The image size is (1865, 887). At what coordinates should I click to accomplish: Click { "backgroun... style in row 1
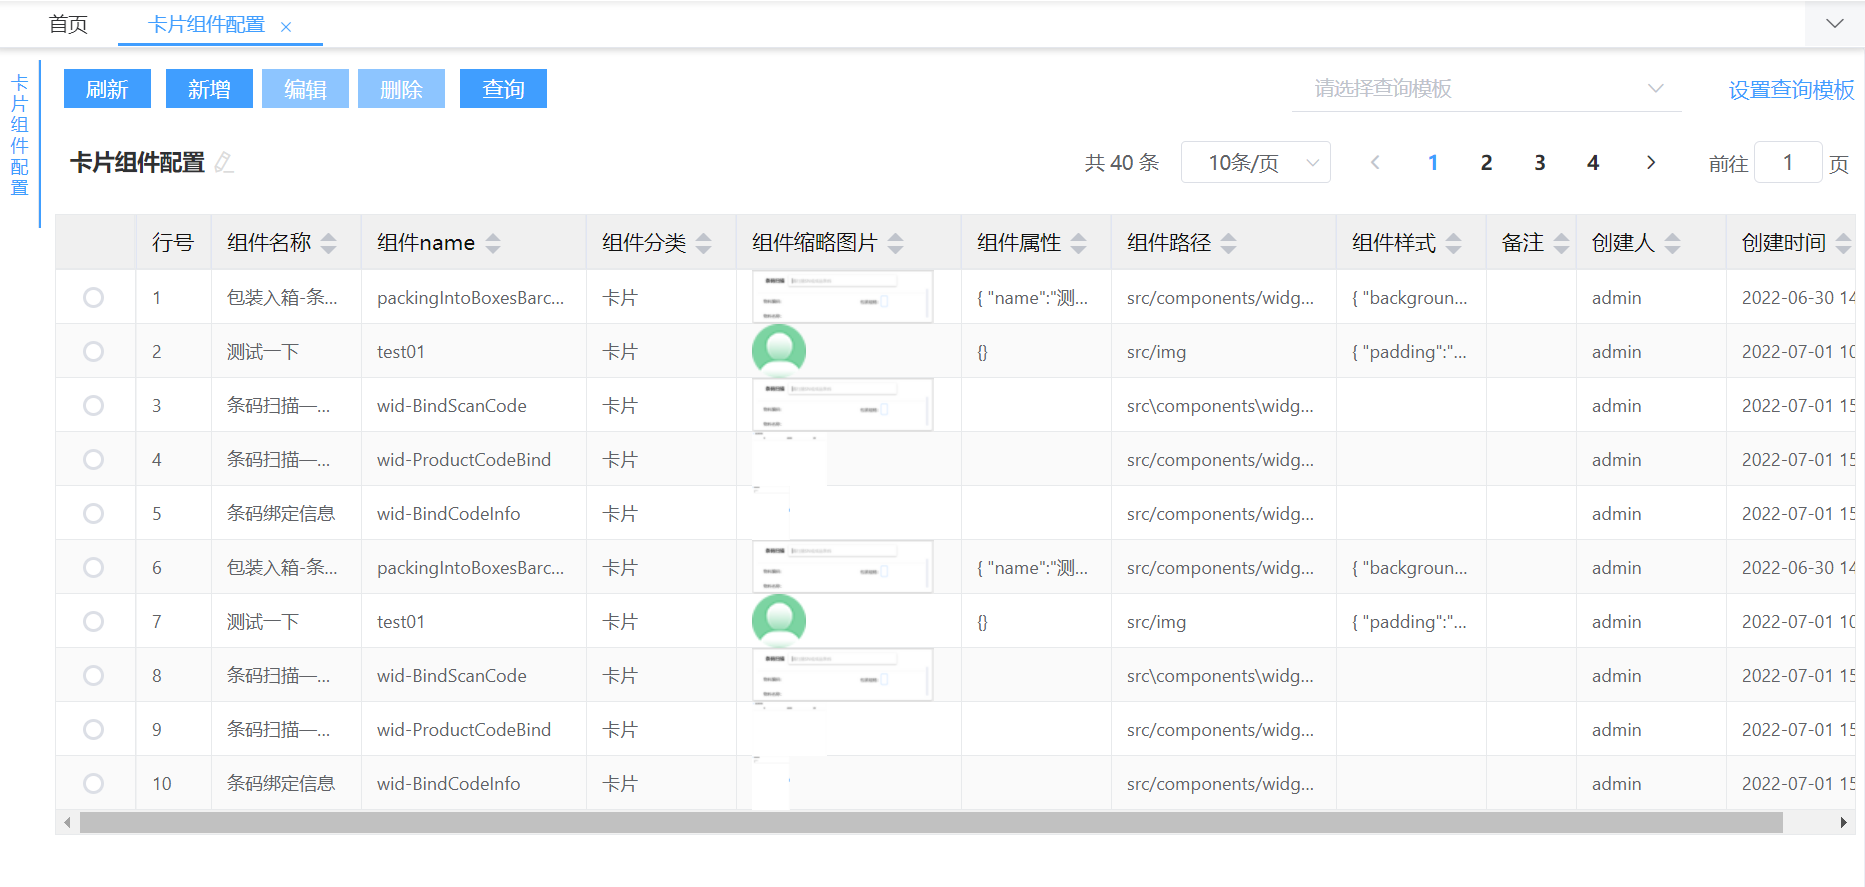[x=1410, y=297]
